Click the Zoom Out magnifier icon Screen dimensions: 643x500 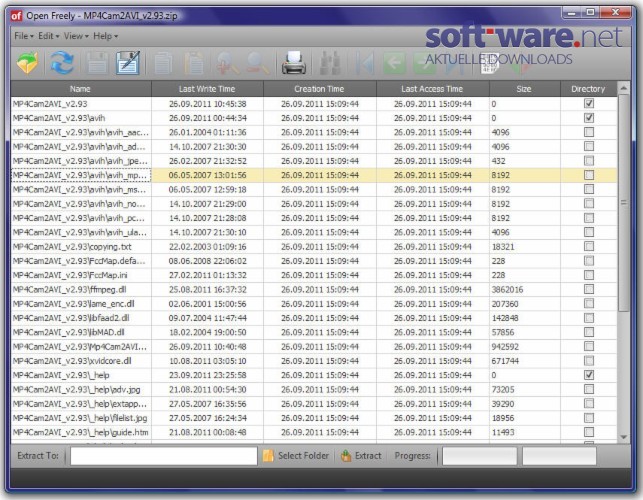258,63
